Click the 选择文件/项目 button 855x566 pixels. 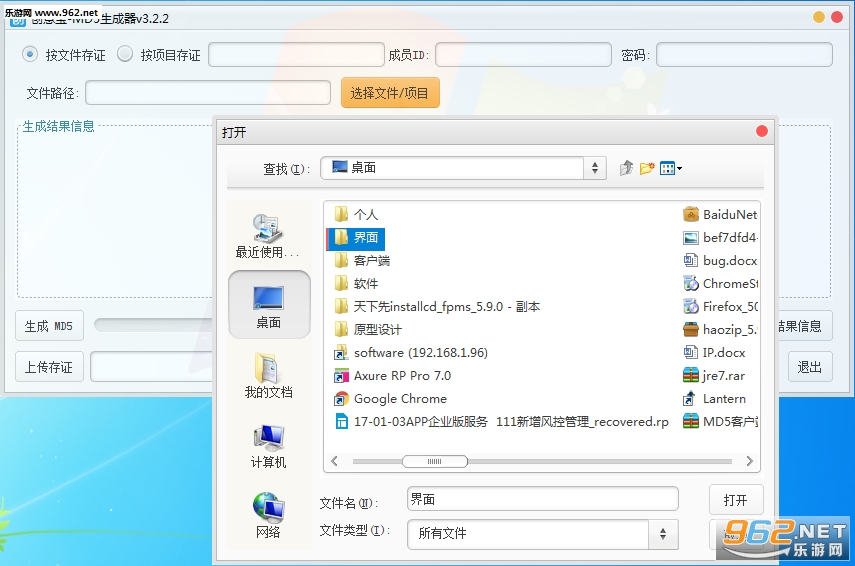click(390, 93)
